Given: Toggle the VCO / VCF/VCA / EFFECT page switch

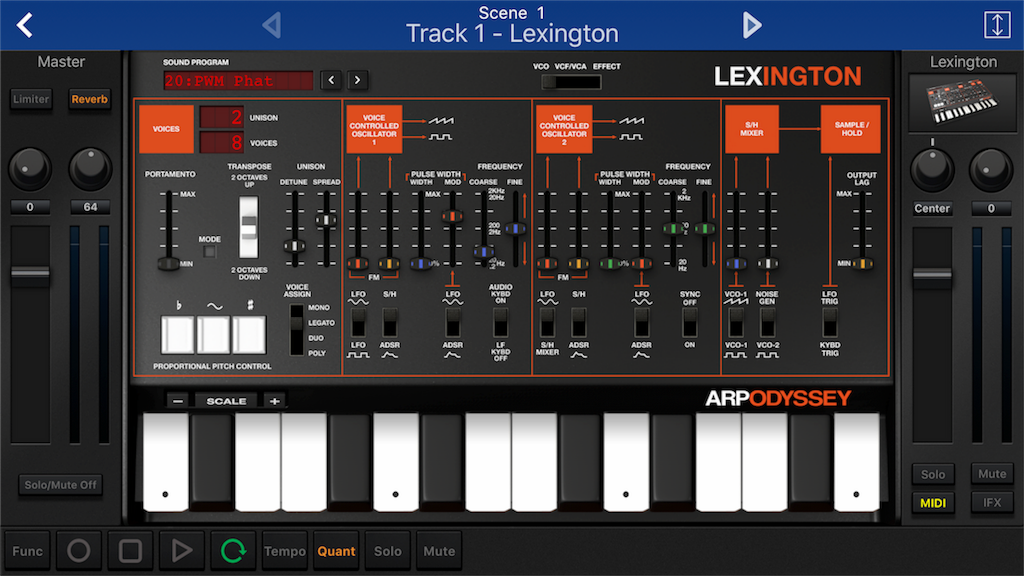Looking at the screenshot, I should point(571,82).
